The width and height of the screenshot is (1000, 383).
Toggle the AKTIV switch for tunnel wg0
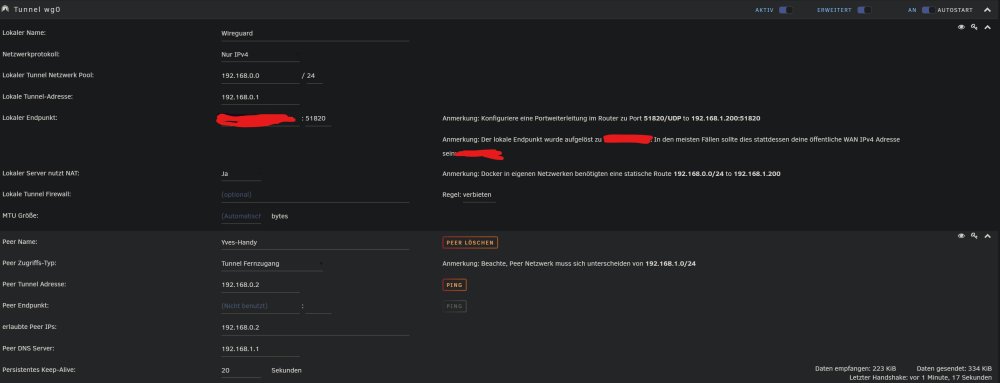[x=786, y=10]
